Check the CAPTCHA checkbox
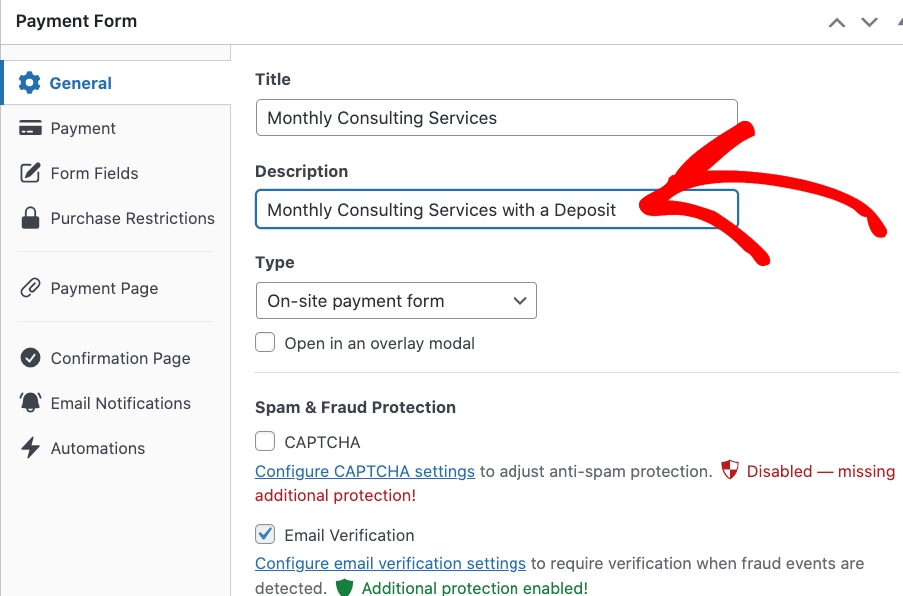This screenshot has height=596, width=903. (265, 442)
